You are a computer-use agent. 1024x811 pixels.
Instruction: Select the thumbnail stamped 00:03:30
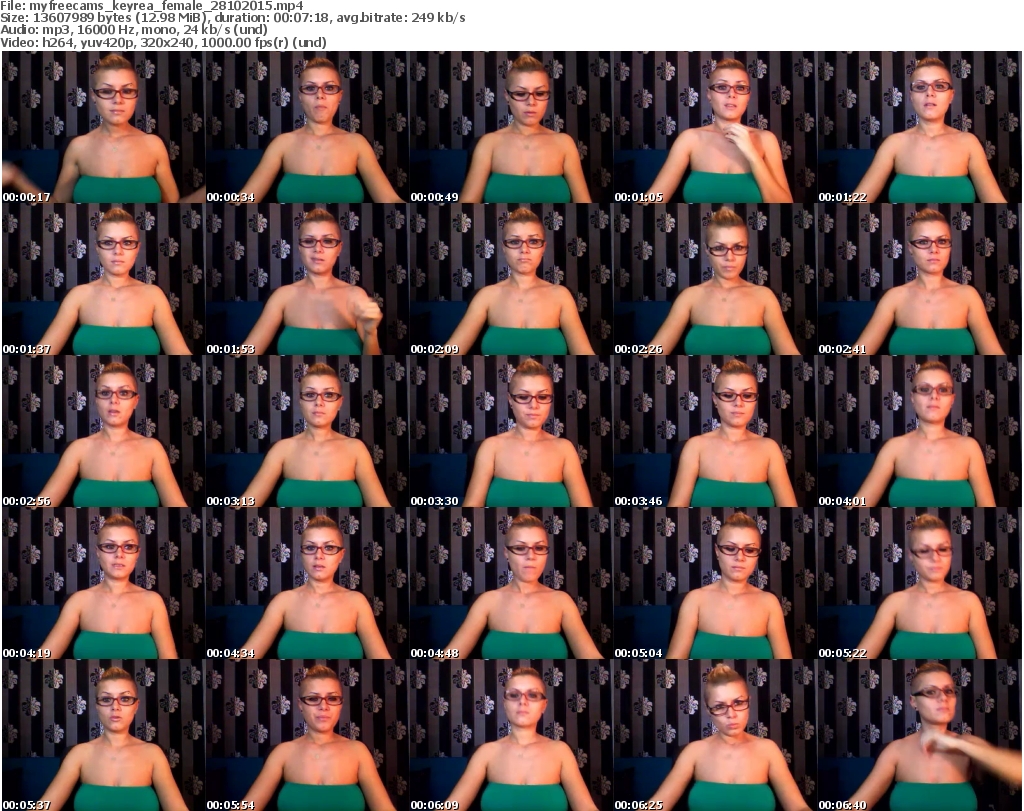pyautogui.click(x=511, y=432)
